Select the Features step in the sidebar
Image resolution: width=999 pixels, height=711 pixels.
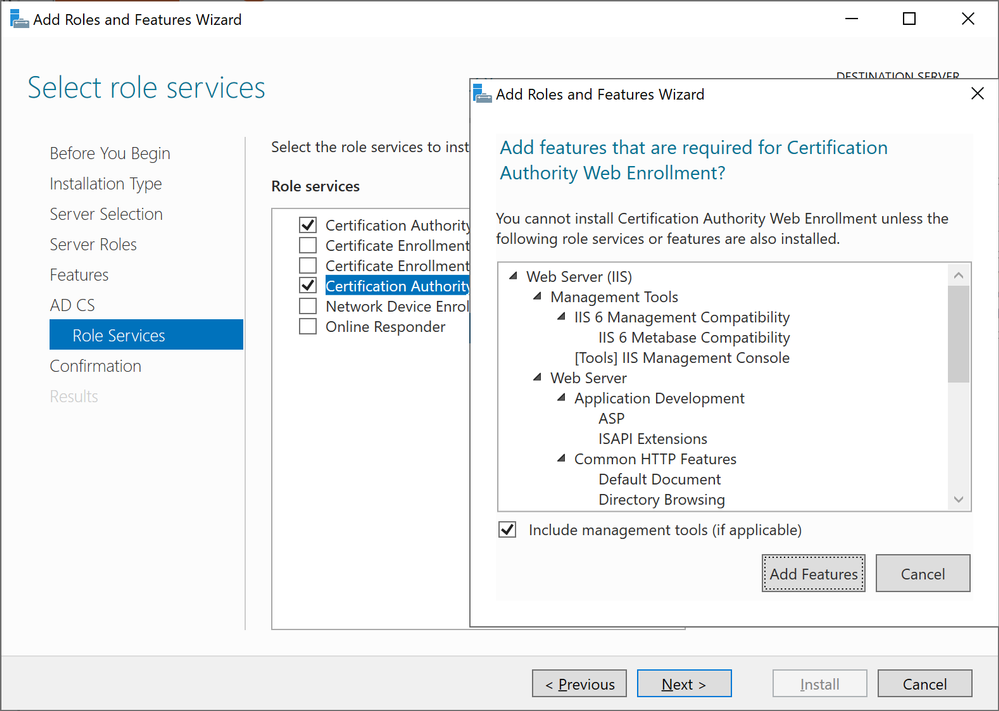click(x=79, y=274)
